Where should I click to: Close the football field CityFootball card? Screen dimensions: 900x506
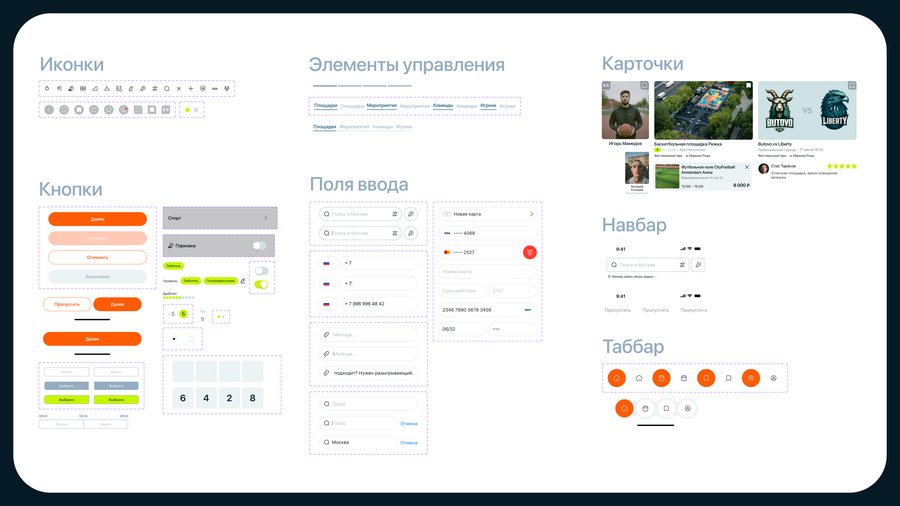(747, 167)
